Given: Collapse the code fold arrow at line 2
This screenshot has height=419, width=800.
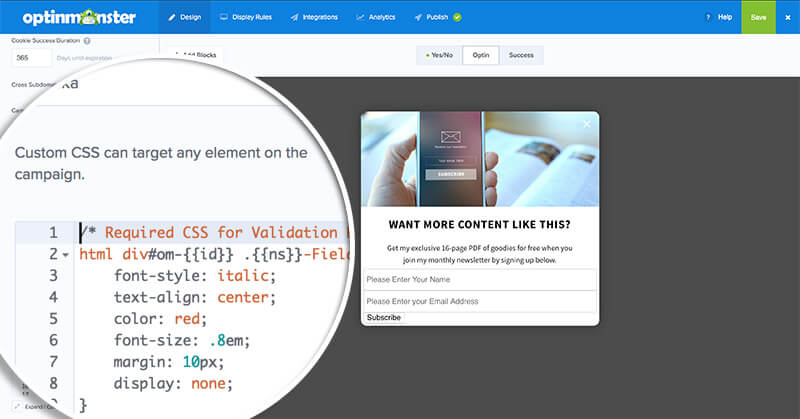Looking at the screenshot, I should pyautogui.click(x=66, y=255).
